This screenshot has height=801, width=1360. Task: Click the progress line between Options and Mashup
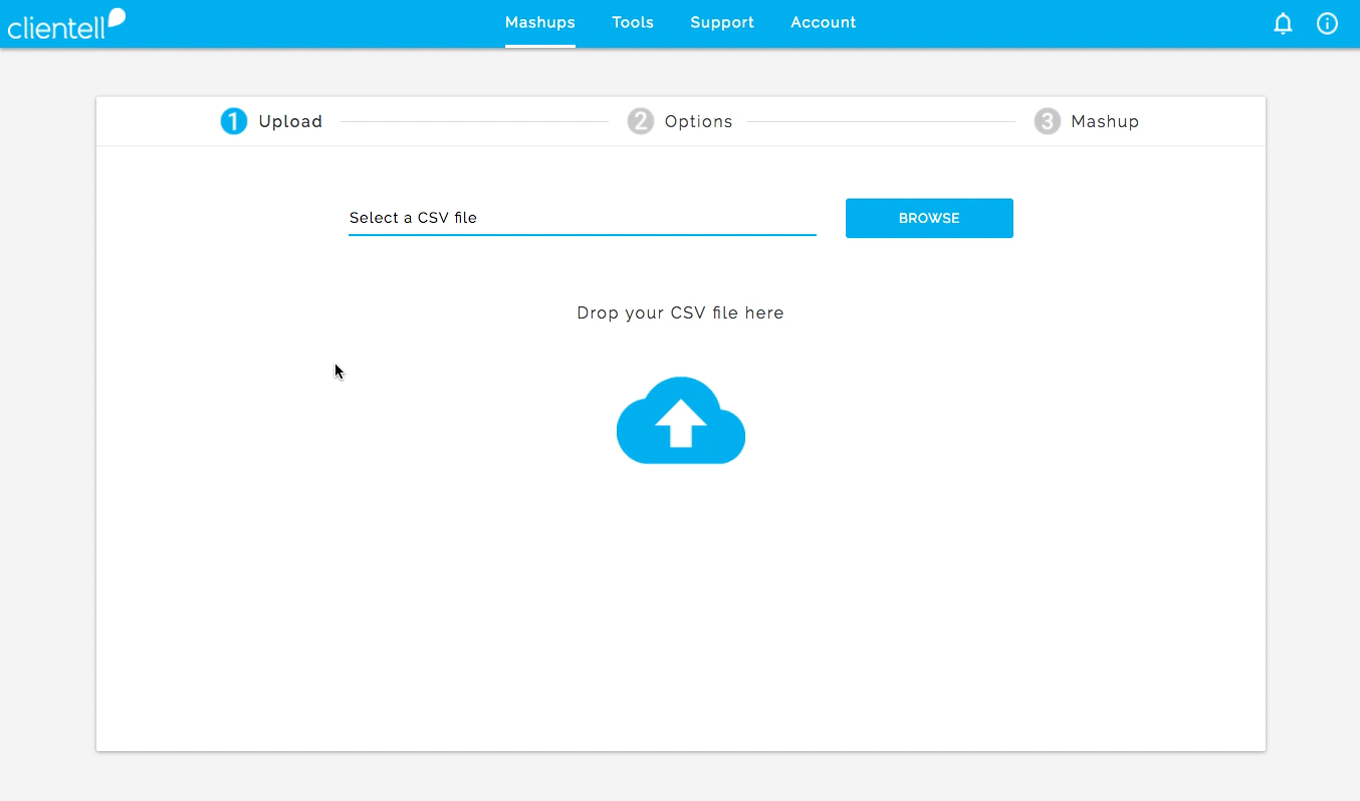click(x=881, y=122)
